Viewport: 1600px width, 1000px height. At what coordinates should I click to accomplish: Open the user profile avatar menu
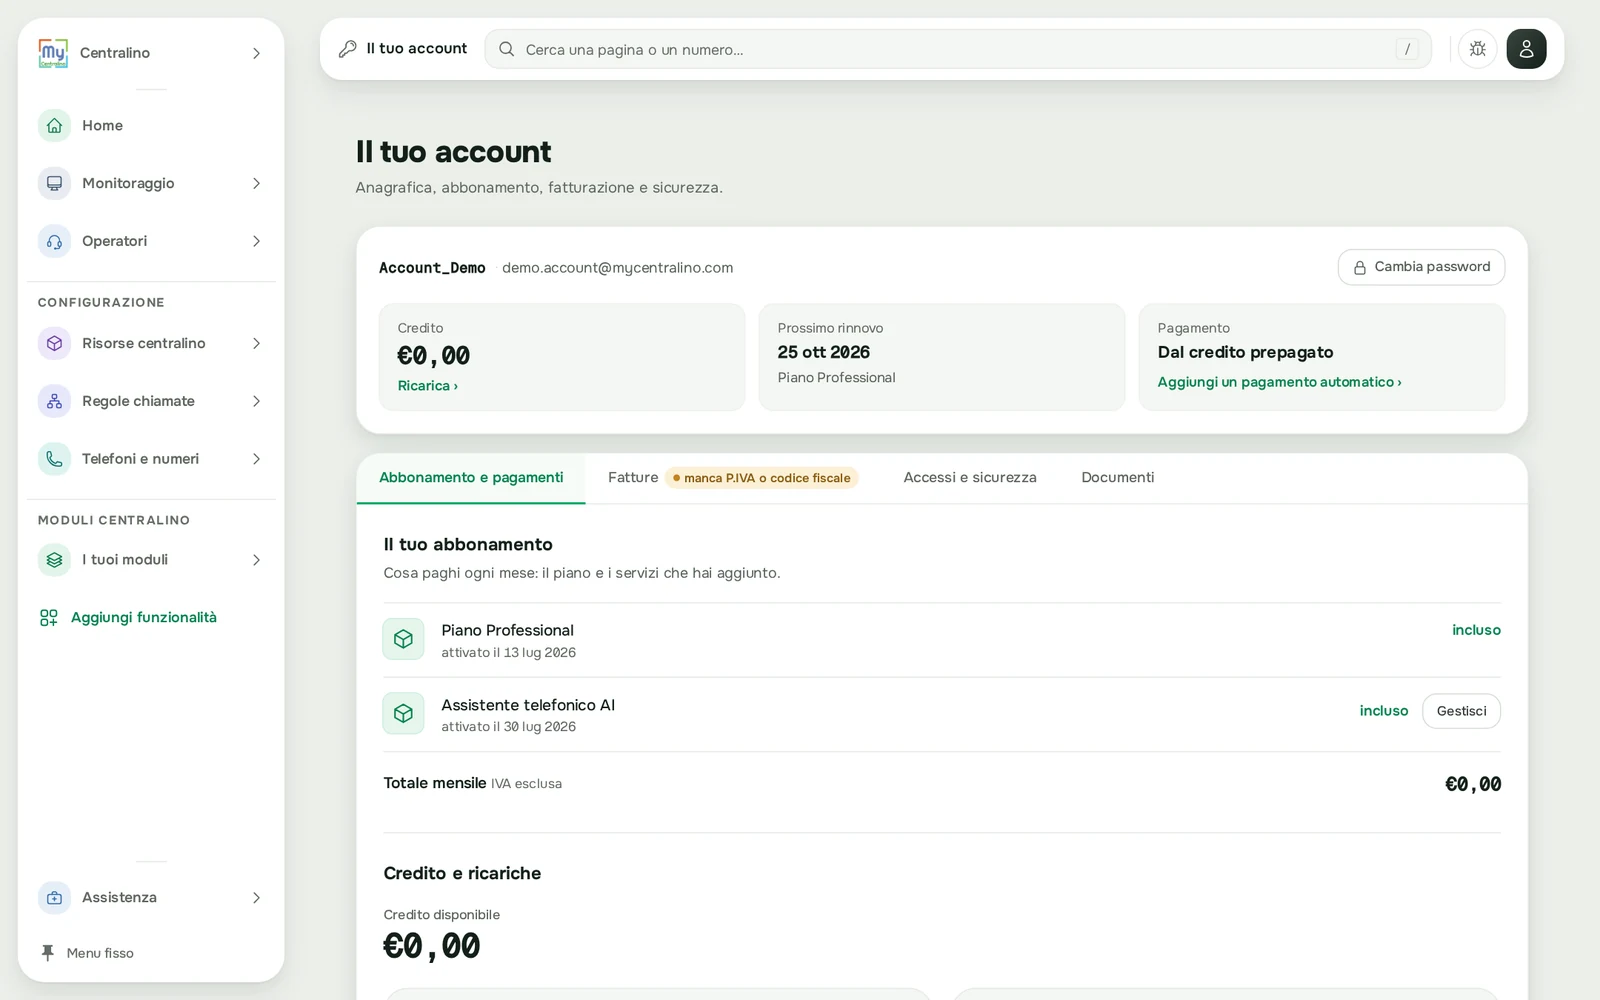(1526, 49)
